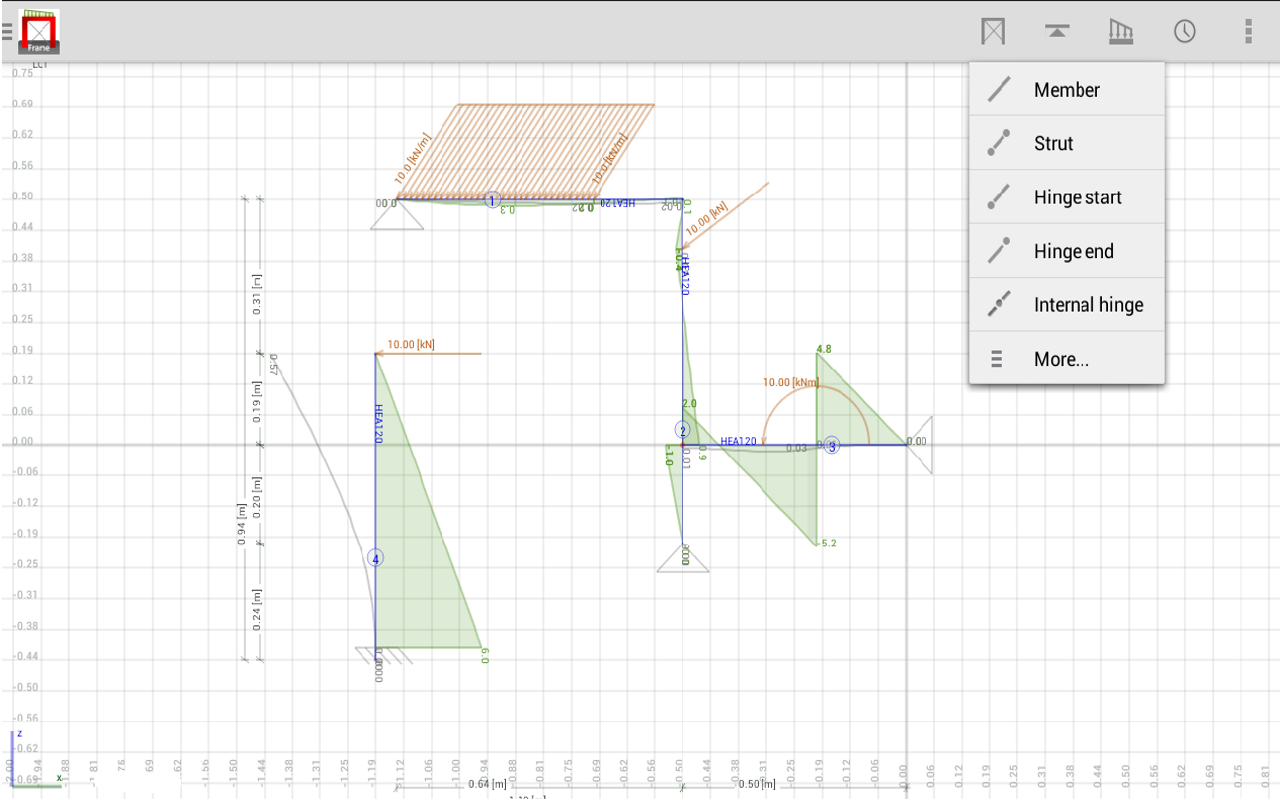Screen dimensions: 1280x800
Task: Open the More... submenu entry
Action: [x=1062, y=358]
